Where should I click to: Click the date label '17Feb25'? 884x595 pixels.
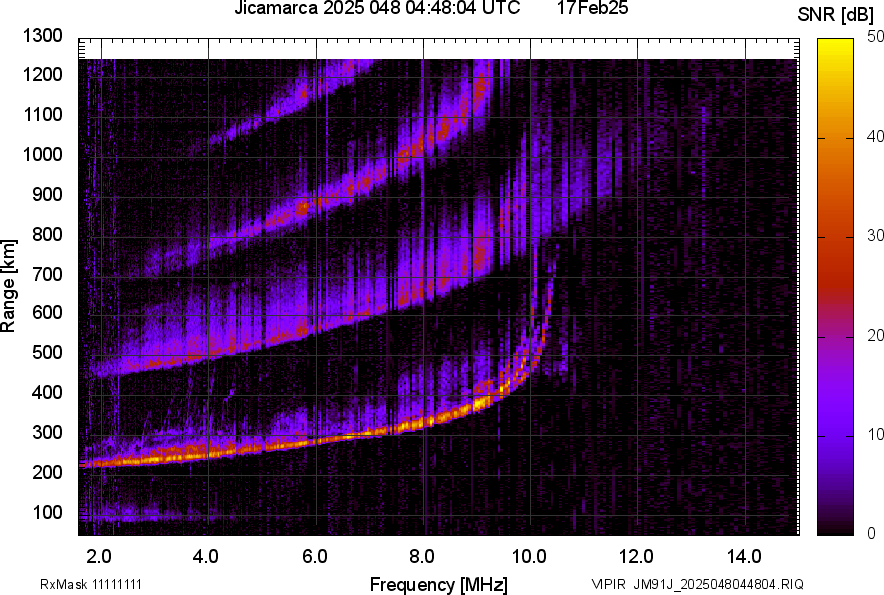(593, 8)
